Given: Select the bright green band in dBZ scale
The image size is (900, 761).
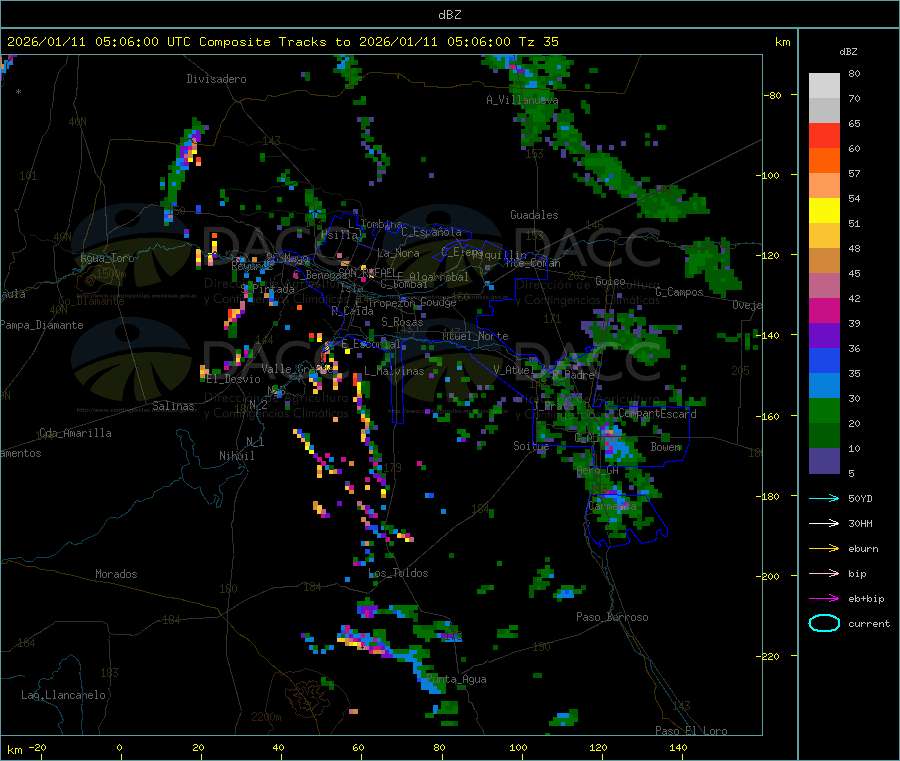Looking at the screenshot, I should 824,410.
